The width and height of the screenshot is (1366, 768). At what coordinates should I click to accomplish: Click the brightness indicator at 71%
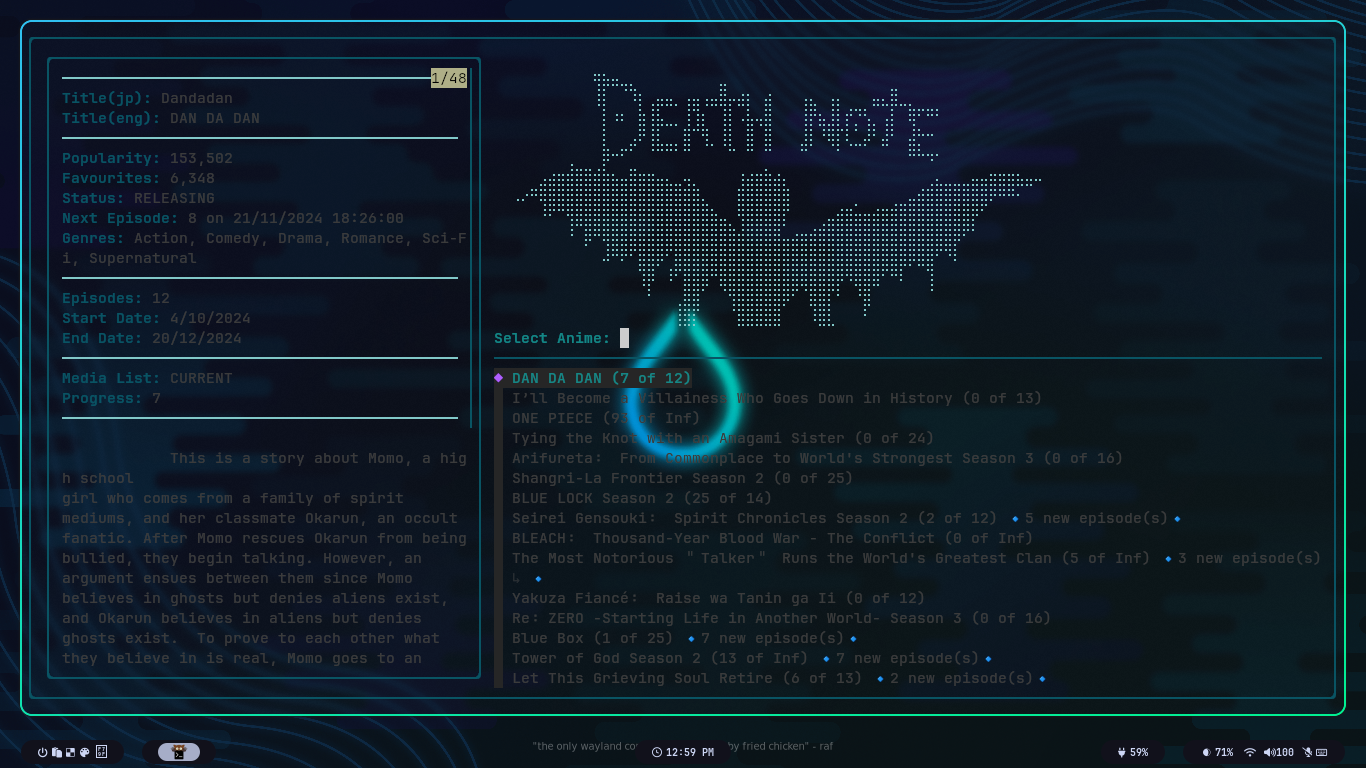point(1217,752)
